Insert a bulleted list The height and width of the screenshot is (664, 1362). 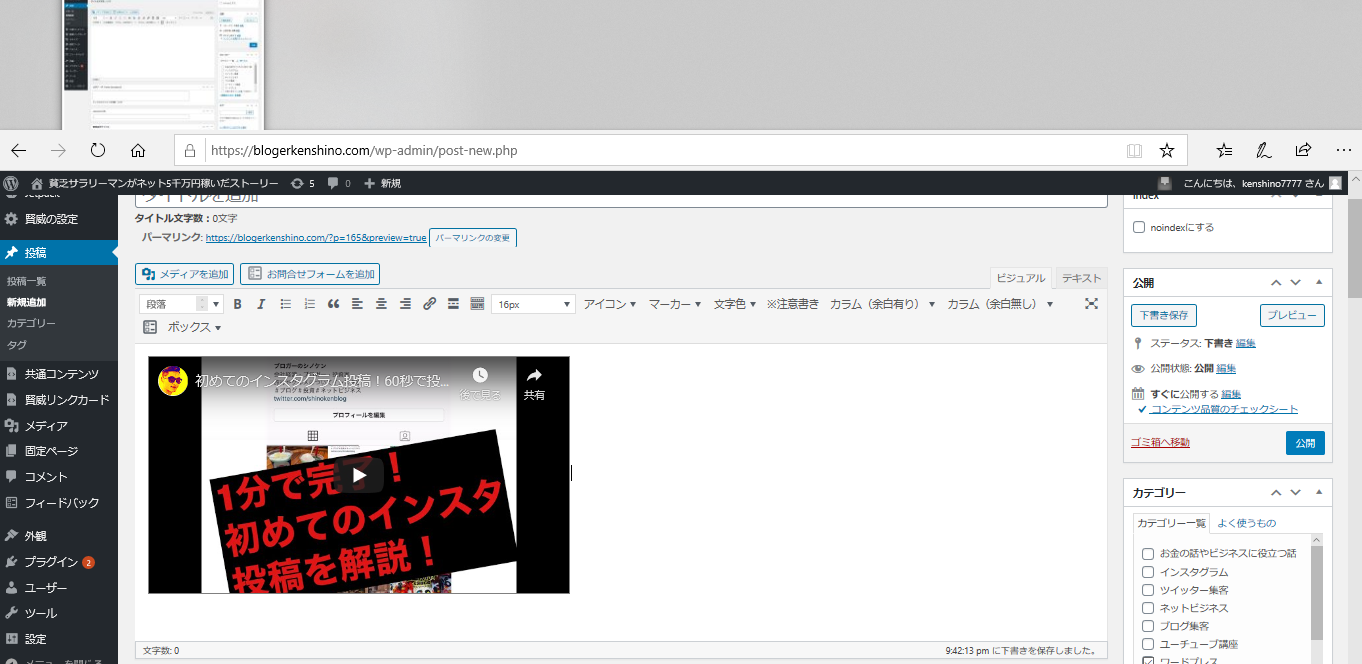285,304
